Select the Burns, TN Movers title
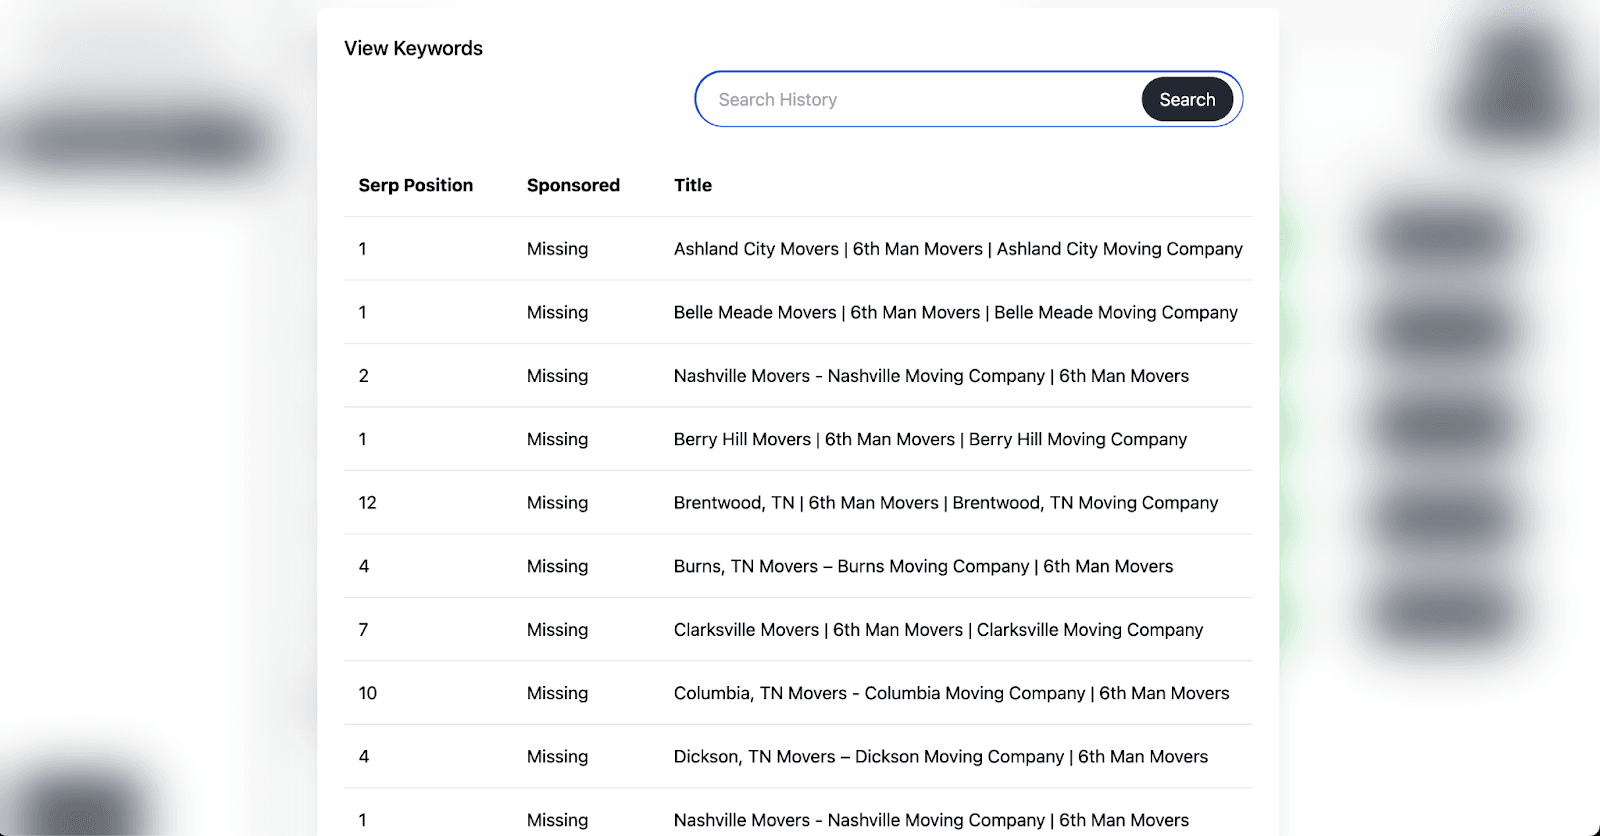This screenshot has width=1600, height=836. pos(923,566)
